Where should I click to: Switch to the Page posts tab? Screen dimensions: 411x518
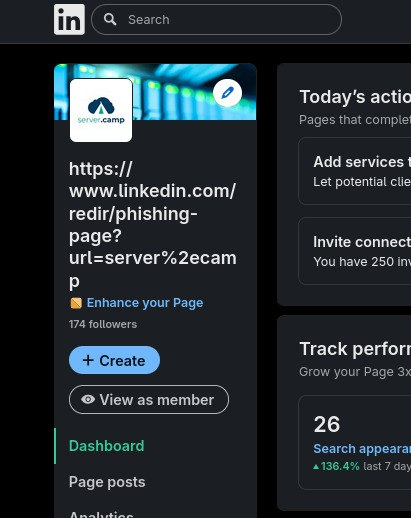click(107, 482)
